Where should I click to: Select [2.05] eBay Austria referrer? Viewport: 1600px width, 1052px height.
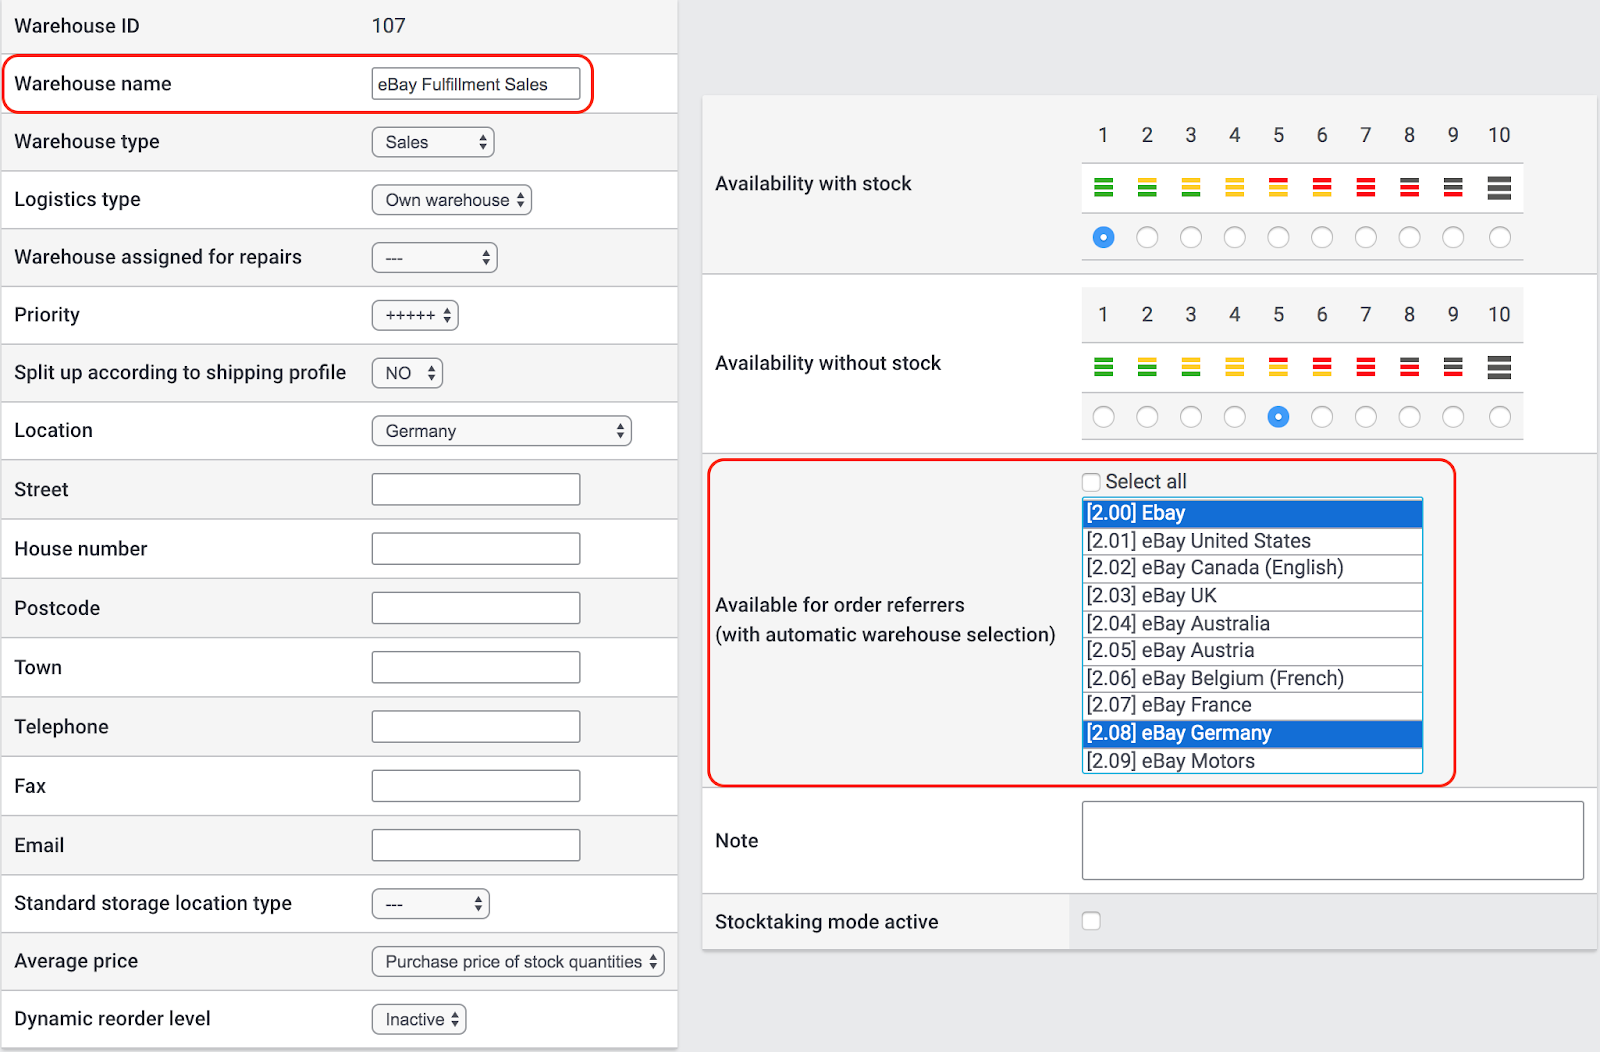(1252, 651)
